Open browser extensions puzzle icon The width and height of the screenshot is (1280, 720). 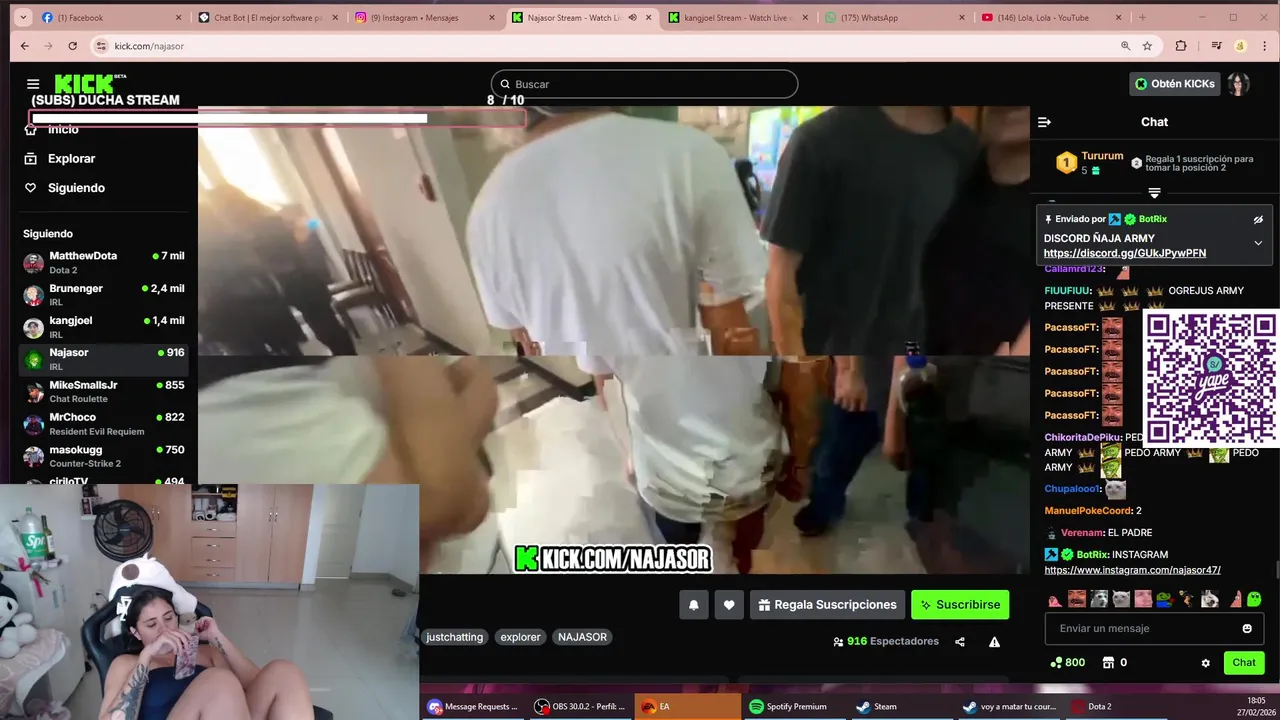point(1181,46)
